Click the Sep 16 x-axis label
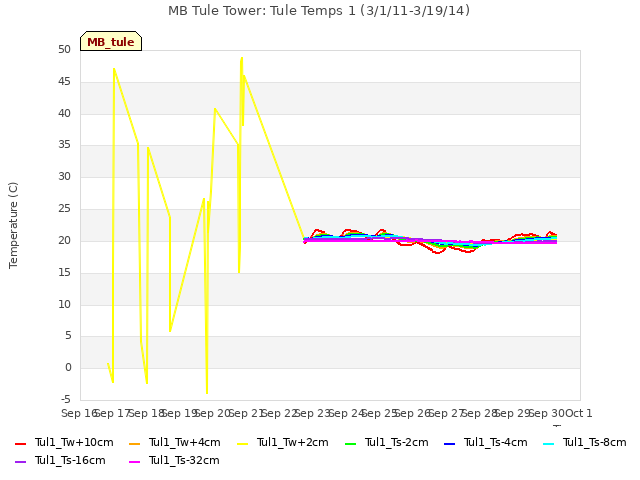 (78, 413)
